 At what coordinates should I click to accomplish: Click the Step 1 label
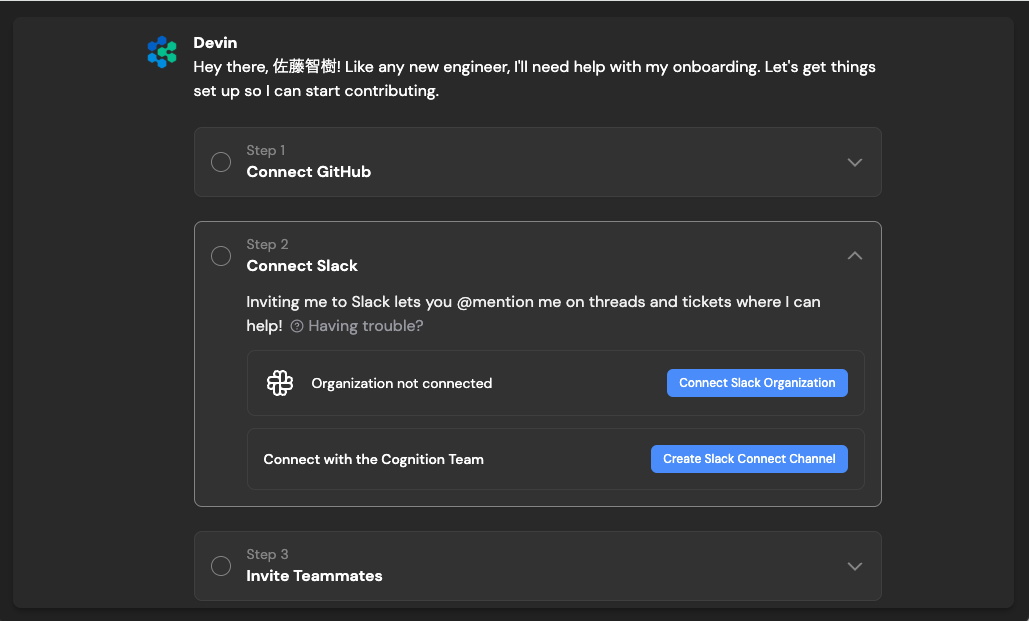[266, 150]
